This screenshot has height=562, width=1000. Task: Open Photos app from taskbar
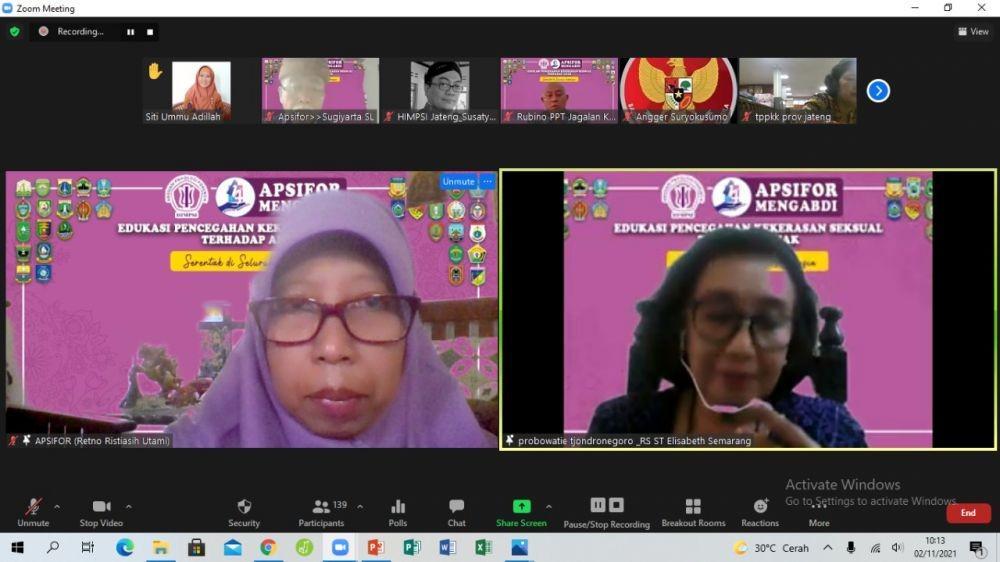tap(519, 547)
